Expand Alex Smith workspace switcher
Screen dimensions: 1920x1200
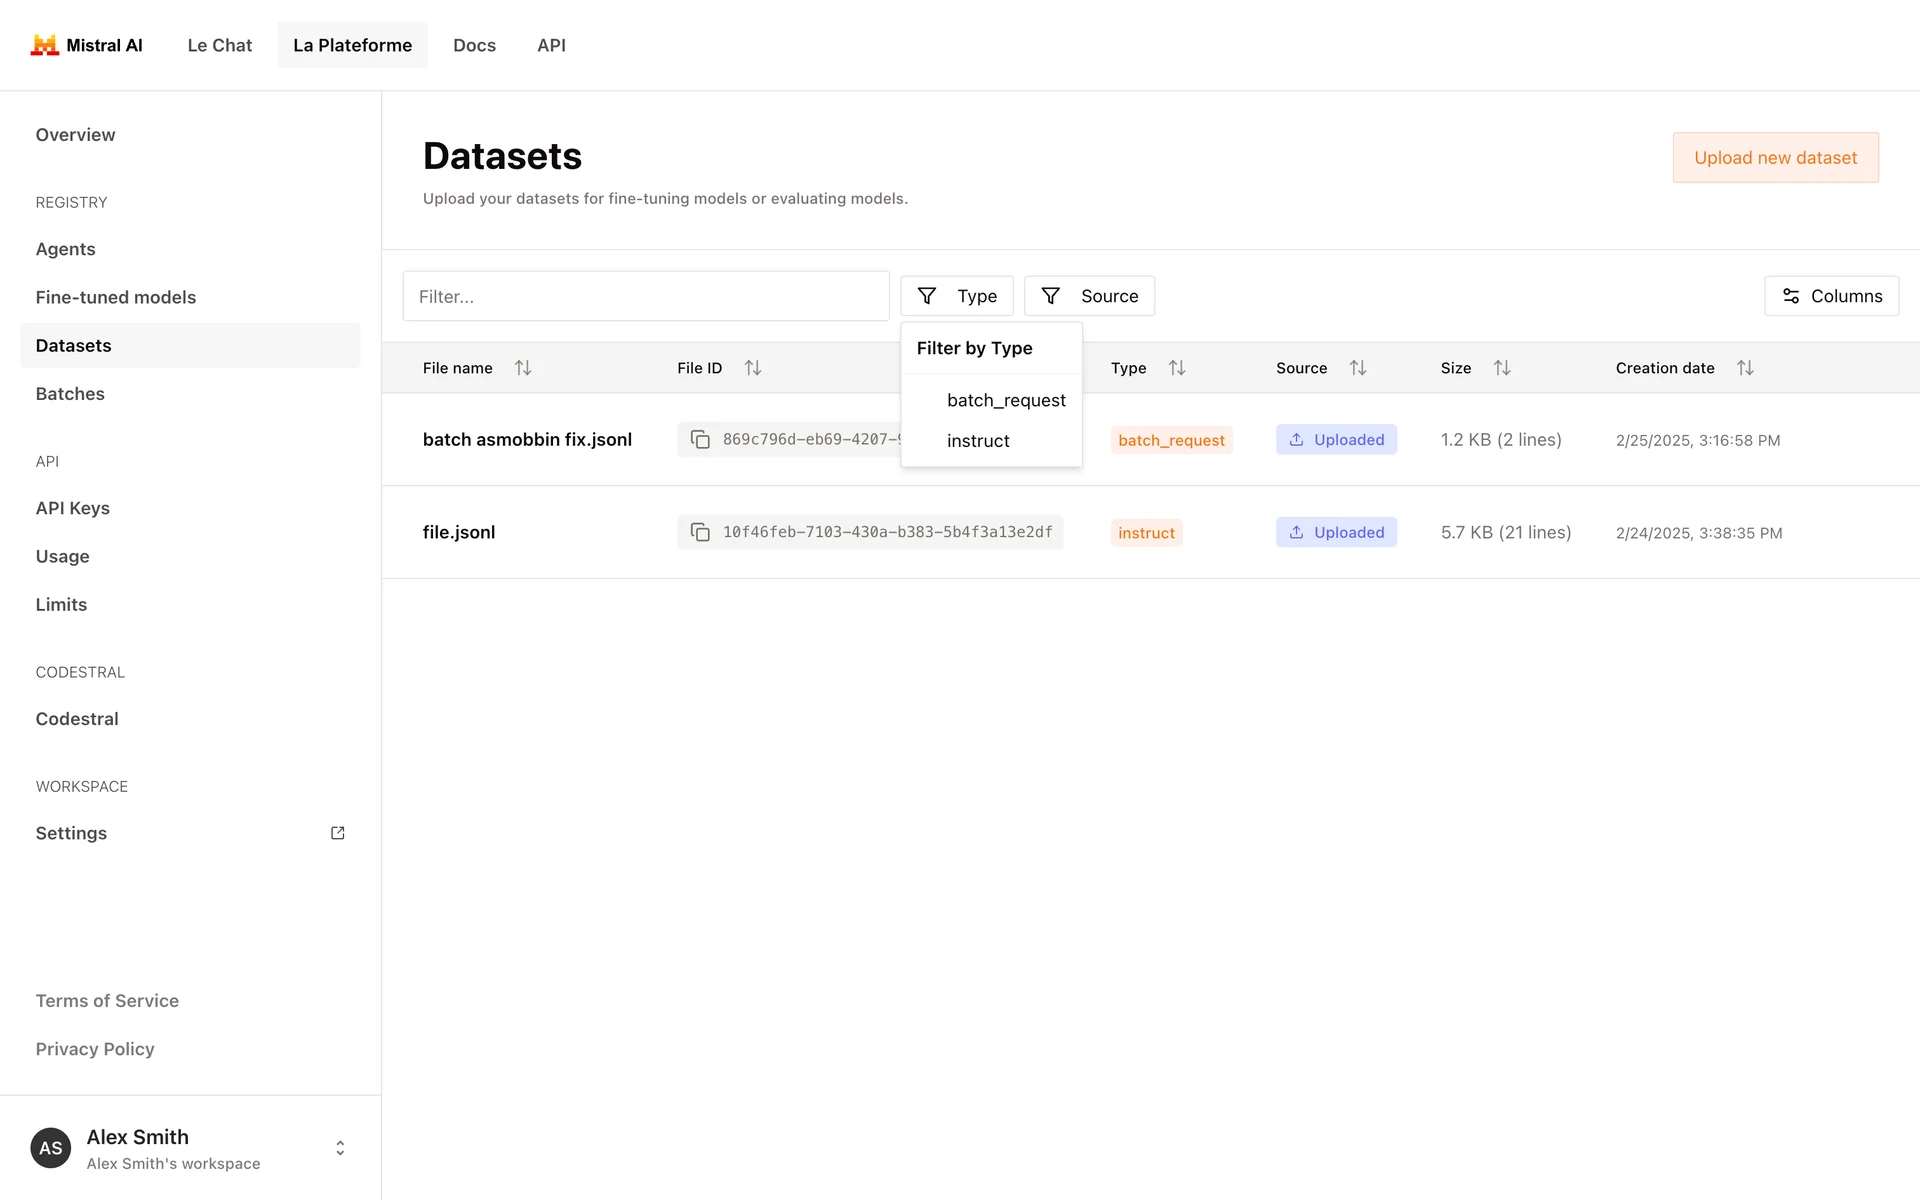(340, 1148)
